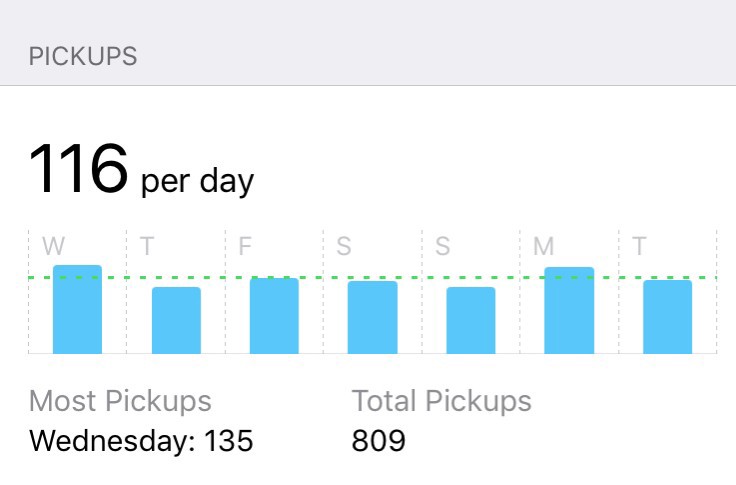Screen dimensions: 736x485
Task: Click the W day label
Action: (53, 247)
